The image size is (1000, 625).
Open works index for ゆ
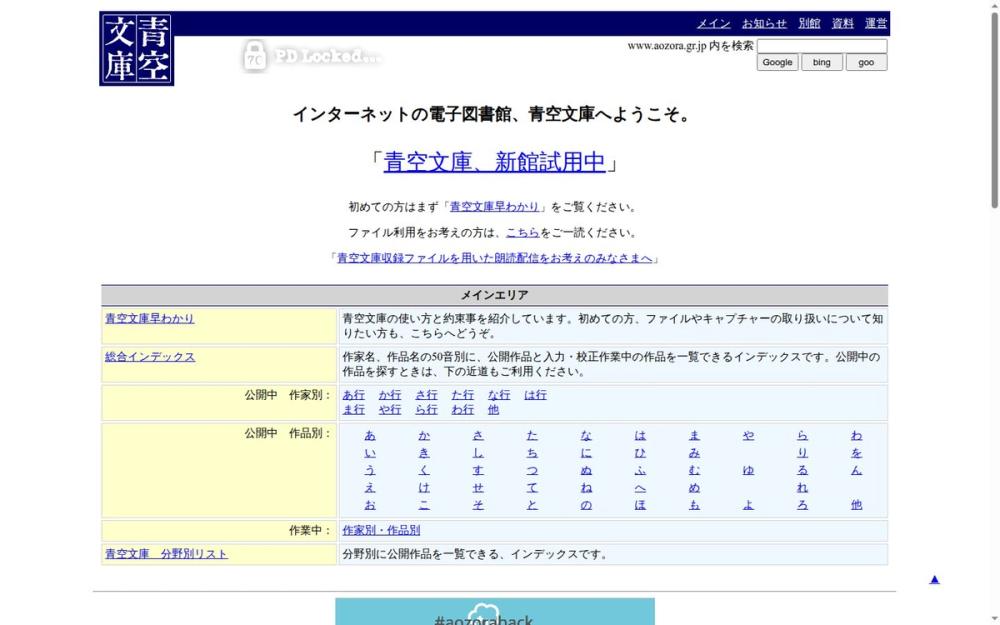(x=748, y=470)
